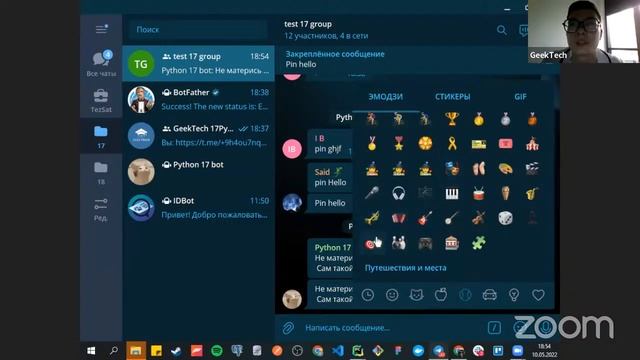The image size is (640, 360).
Task: Insert the clapperboard emoji
Action: coord(532,169)
